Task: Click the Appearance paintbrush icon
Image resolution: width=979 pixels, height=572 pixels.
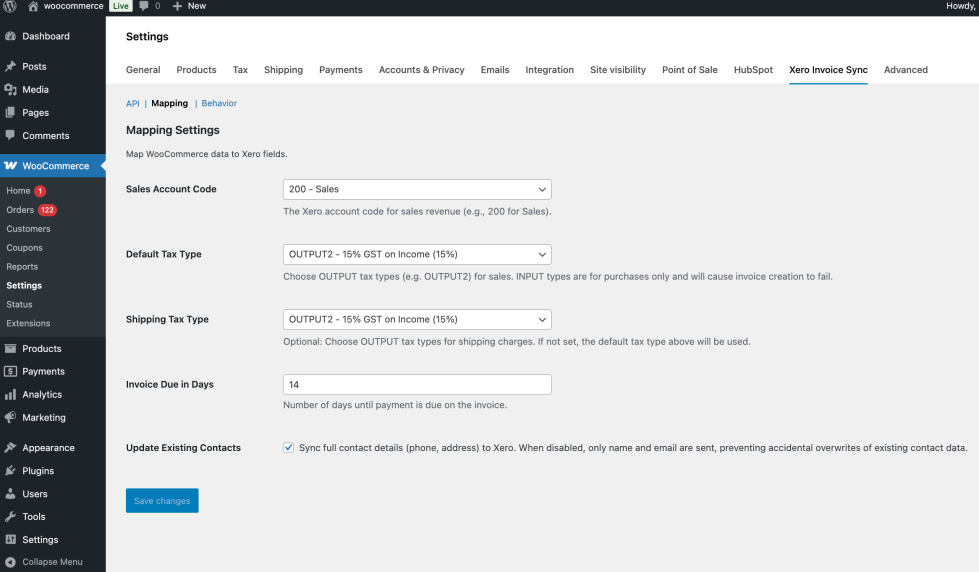Action: click(11, 448)
